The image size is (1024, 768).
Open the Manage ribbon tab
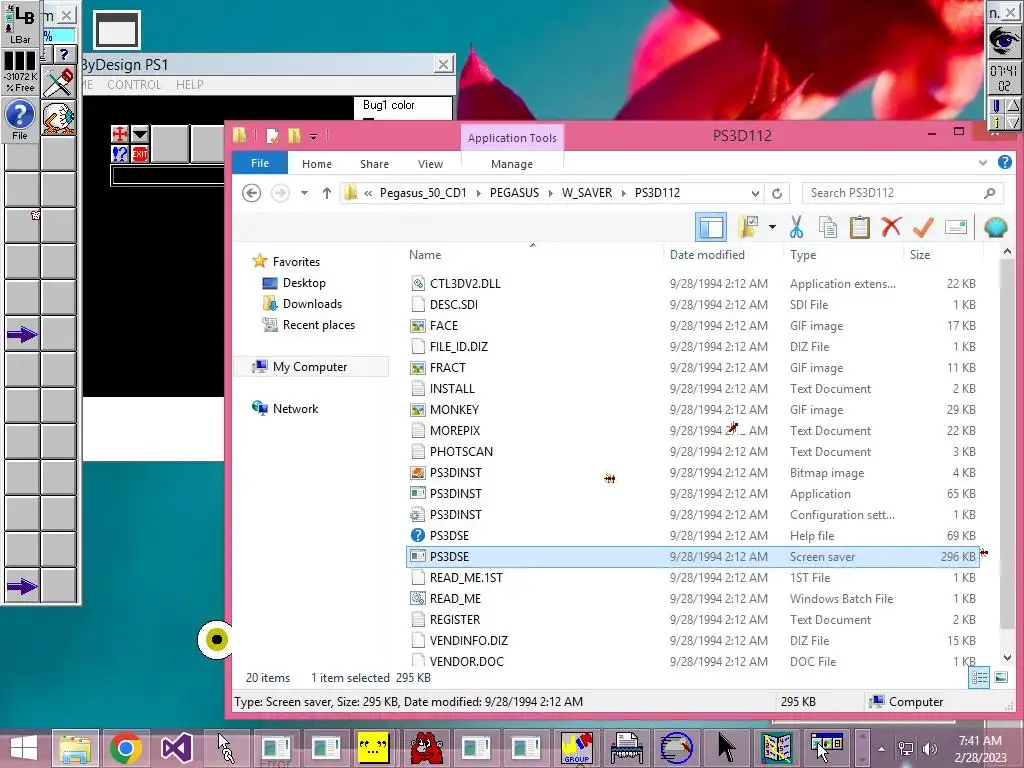[512, 164]
